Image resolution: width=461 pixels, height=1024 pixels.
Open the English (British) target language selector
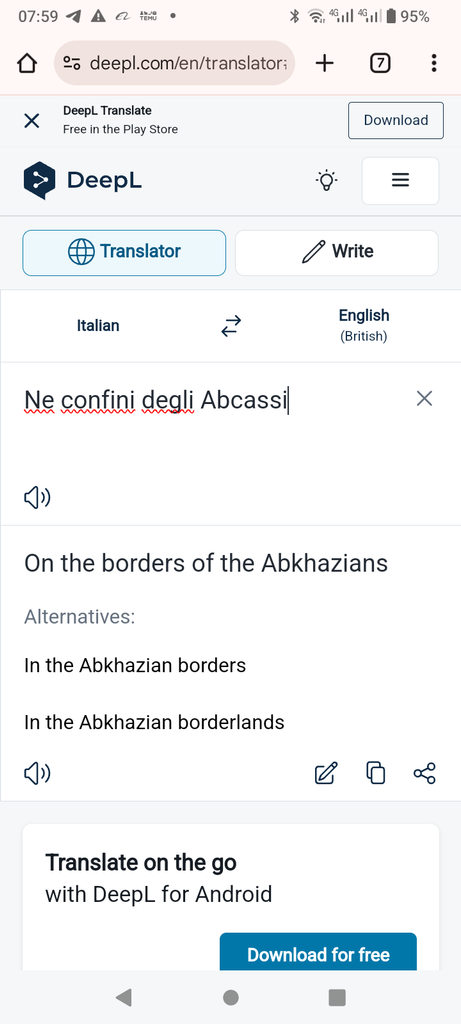point(364,326)
